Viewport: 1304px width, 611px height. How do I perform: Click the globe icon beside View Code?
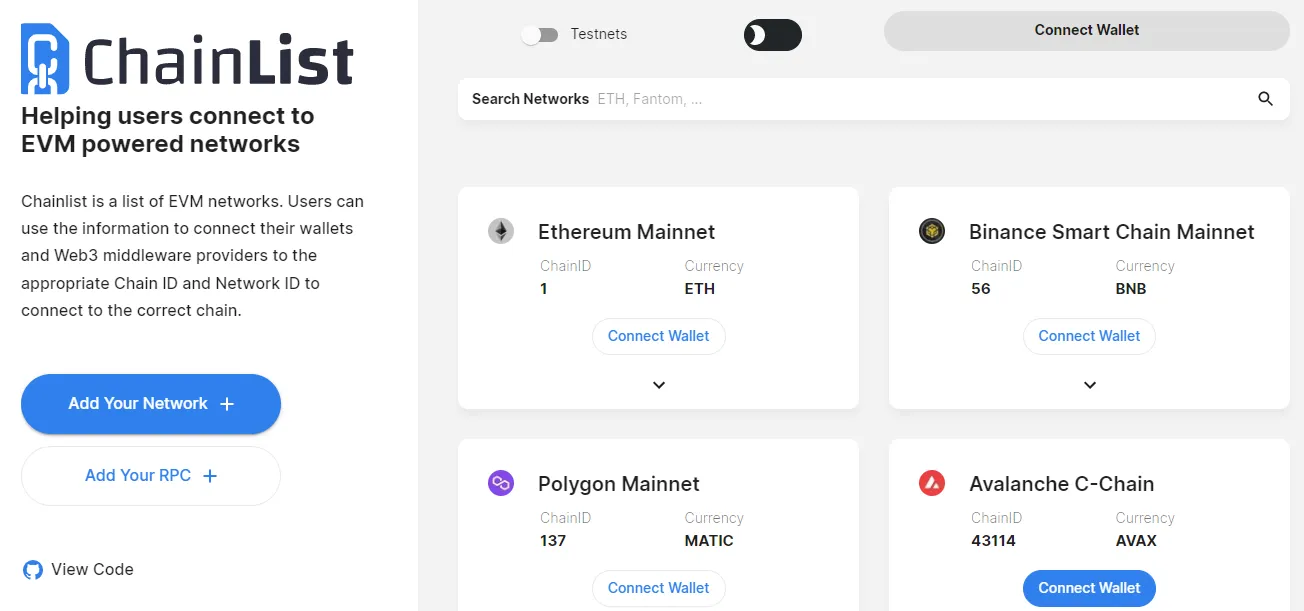pos(30,569)
